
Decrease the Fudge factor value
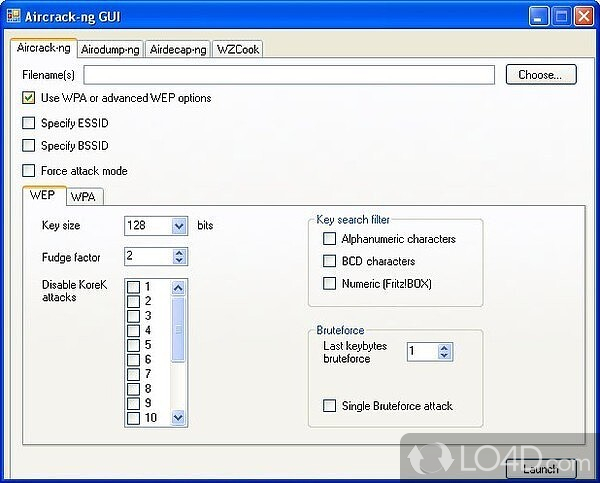click(179, 260)
